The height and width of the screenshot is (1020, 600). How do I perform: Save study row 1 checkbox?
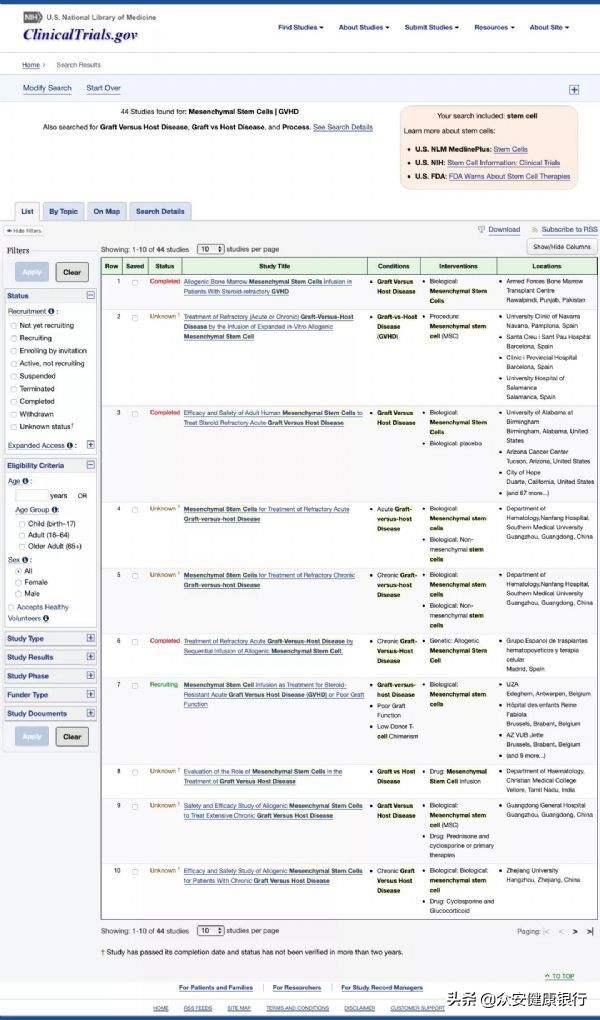point(135,282)
